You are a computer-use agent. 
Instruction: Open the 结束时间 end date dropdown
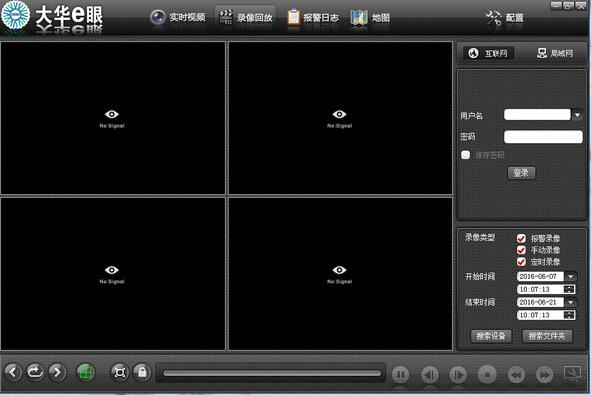click(x=571, y=302)
